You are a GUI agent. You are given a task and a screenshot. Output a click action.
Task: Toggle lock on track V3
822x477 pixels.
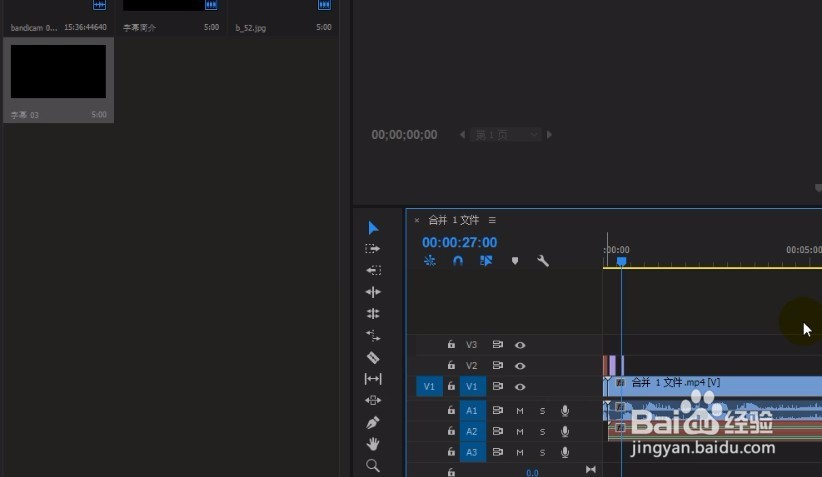click(x=451, y=344)
